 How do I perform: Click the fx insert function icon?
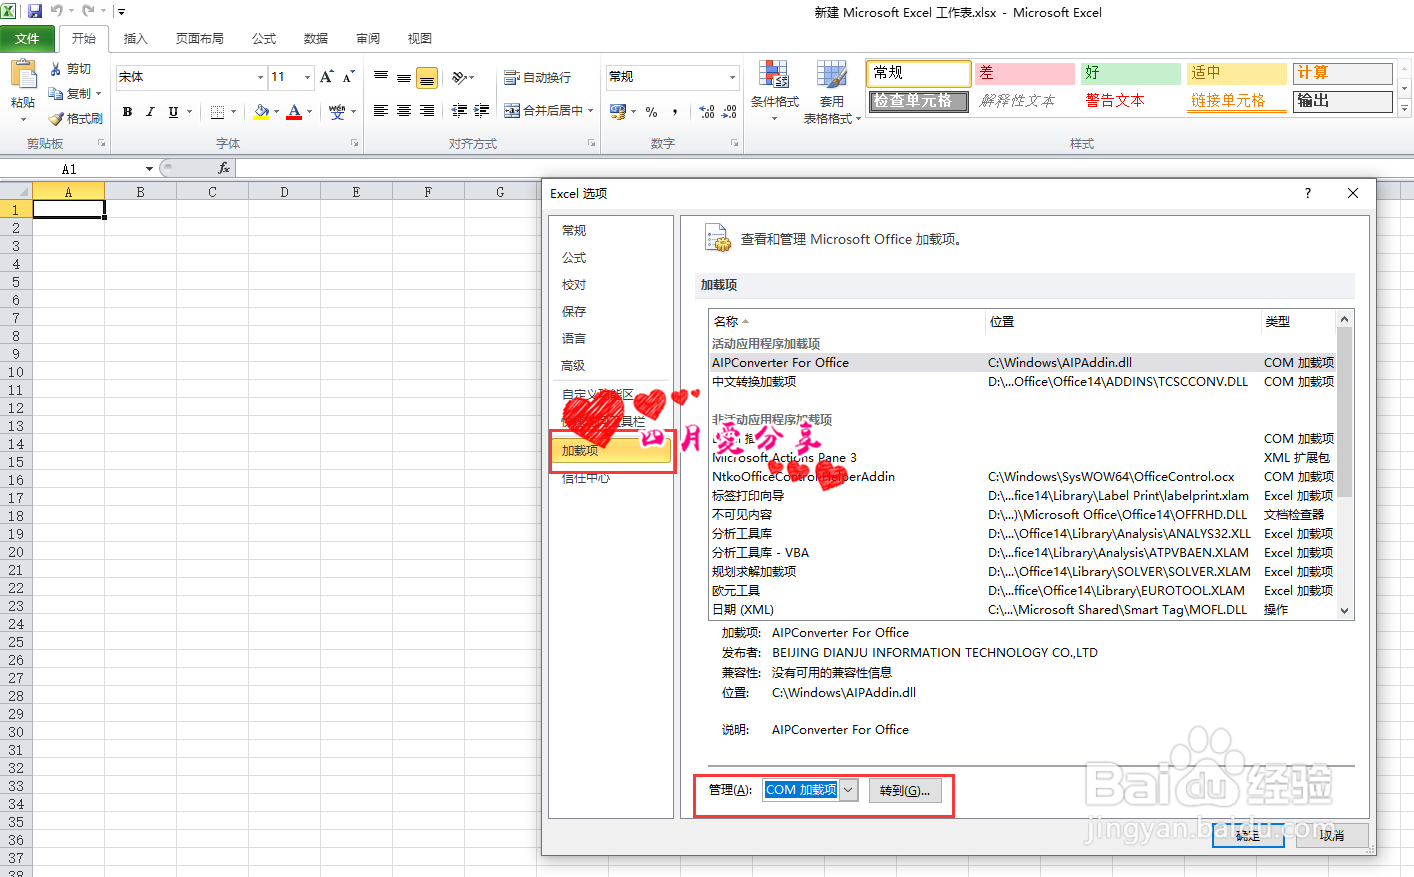point(224,168)
